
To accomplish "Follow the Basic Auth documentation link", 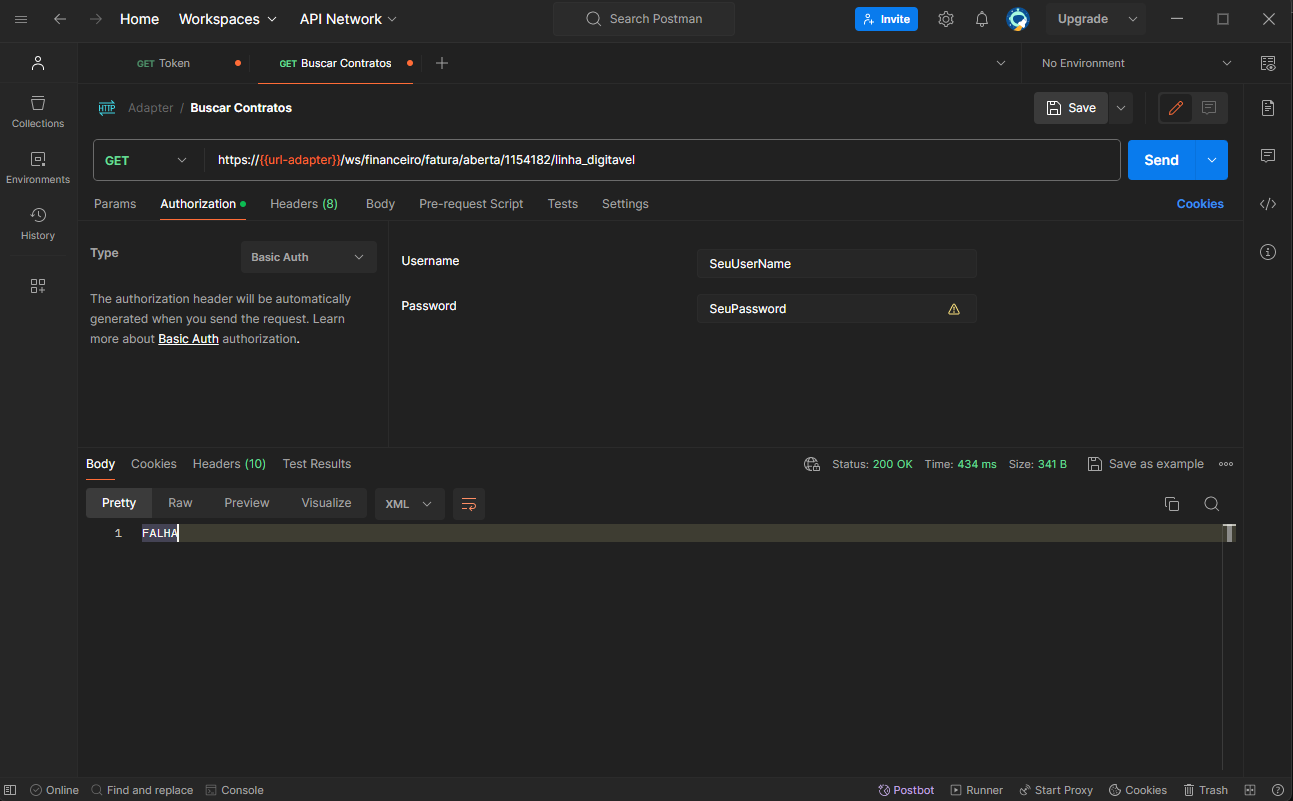I will pyautogui.click(x=188, y=339).
